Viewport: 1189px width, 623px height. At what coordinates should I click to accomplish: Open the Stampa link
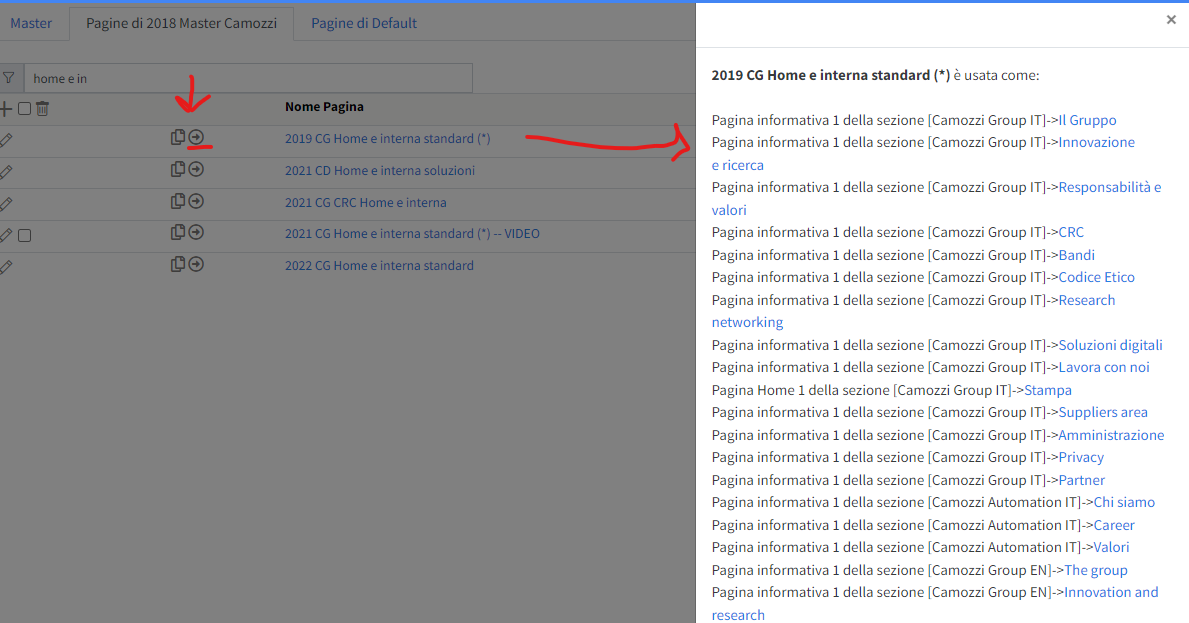point(1048,390)
